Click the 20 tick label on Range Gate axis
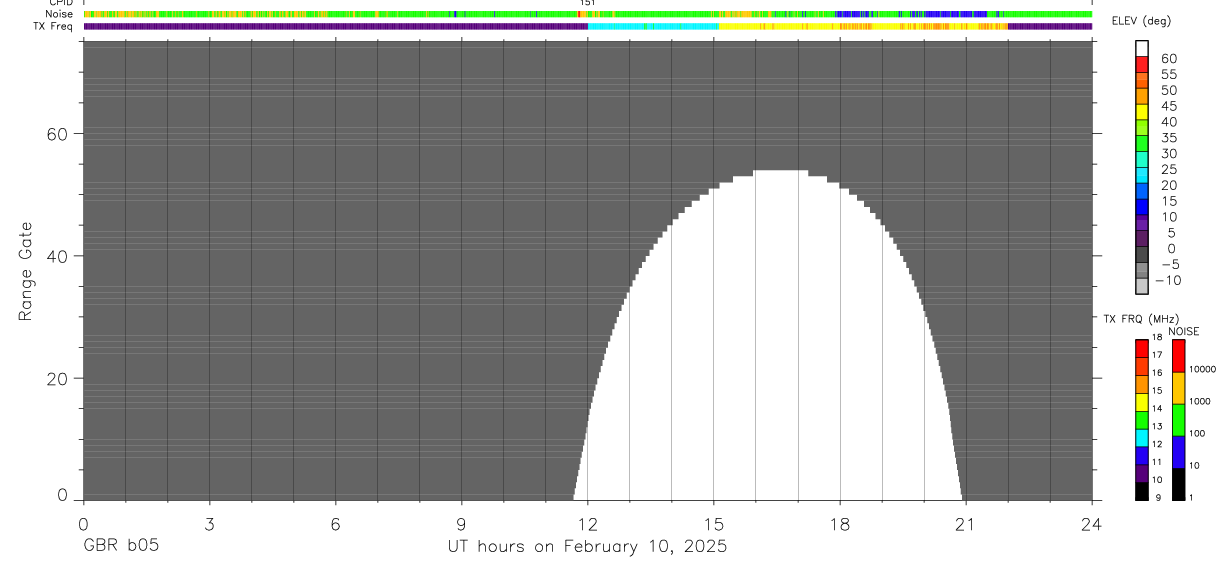 [x=58, y=379]
